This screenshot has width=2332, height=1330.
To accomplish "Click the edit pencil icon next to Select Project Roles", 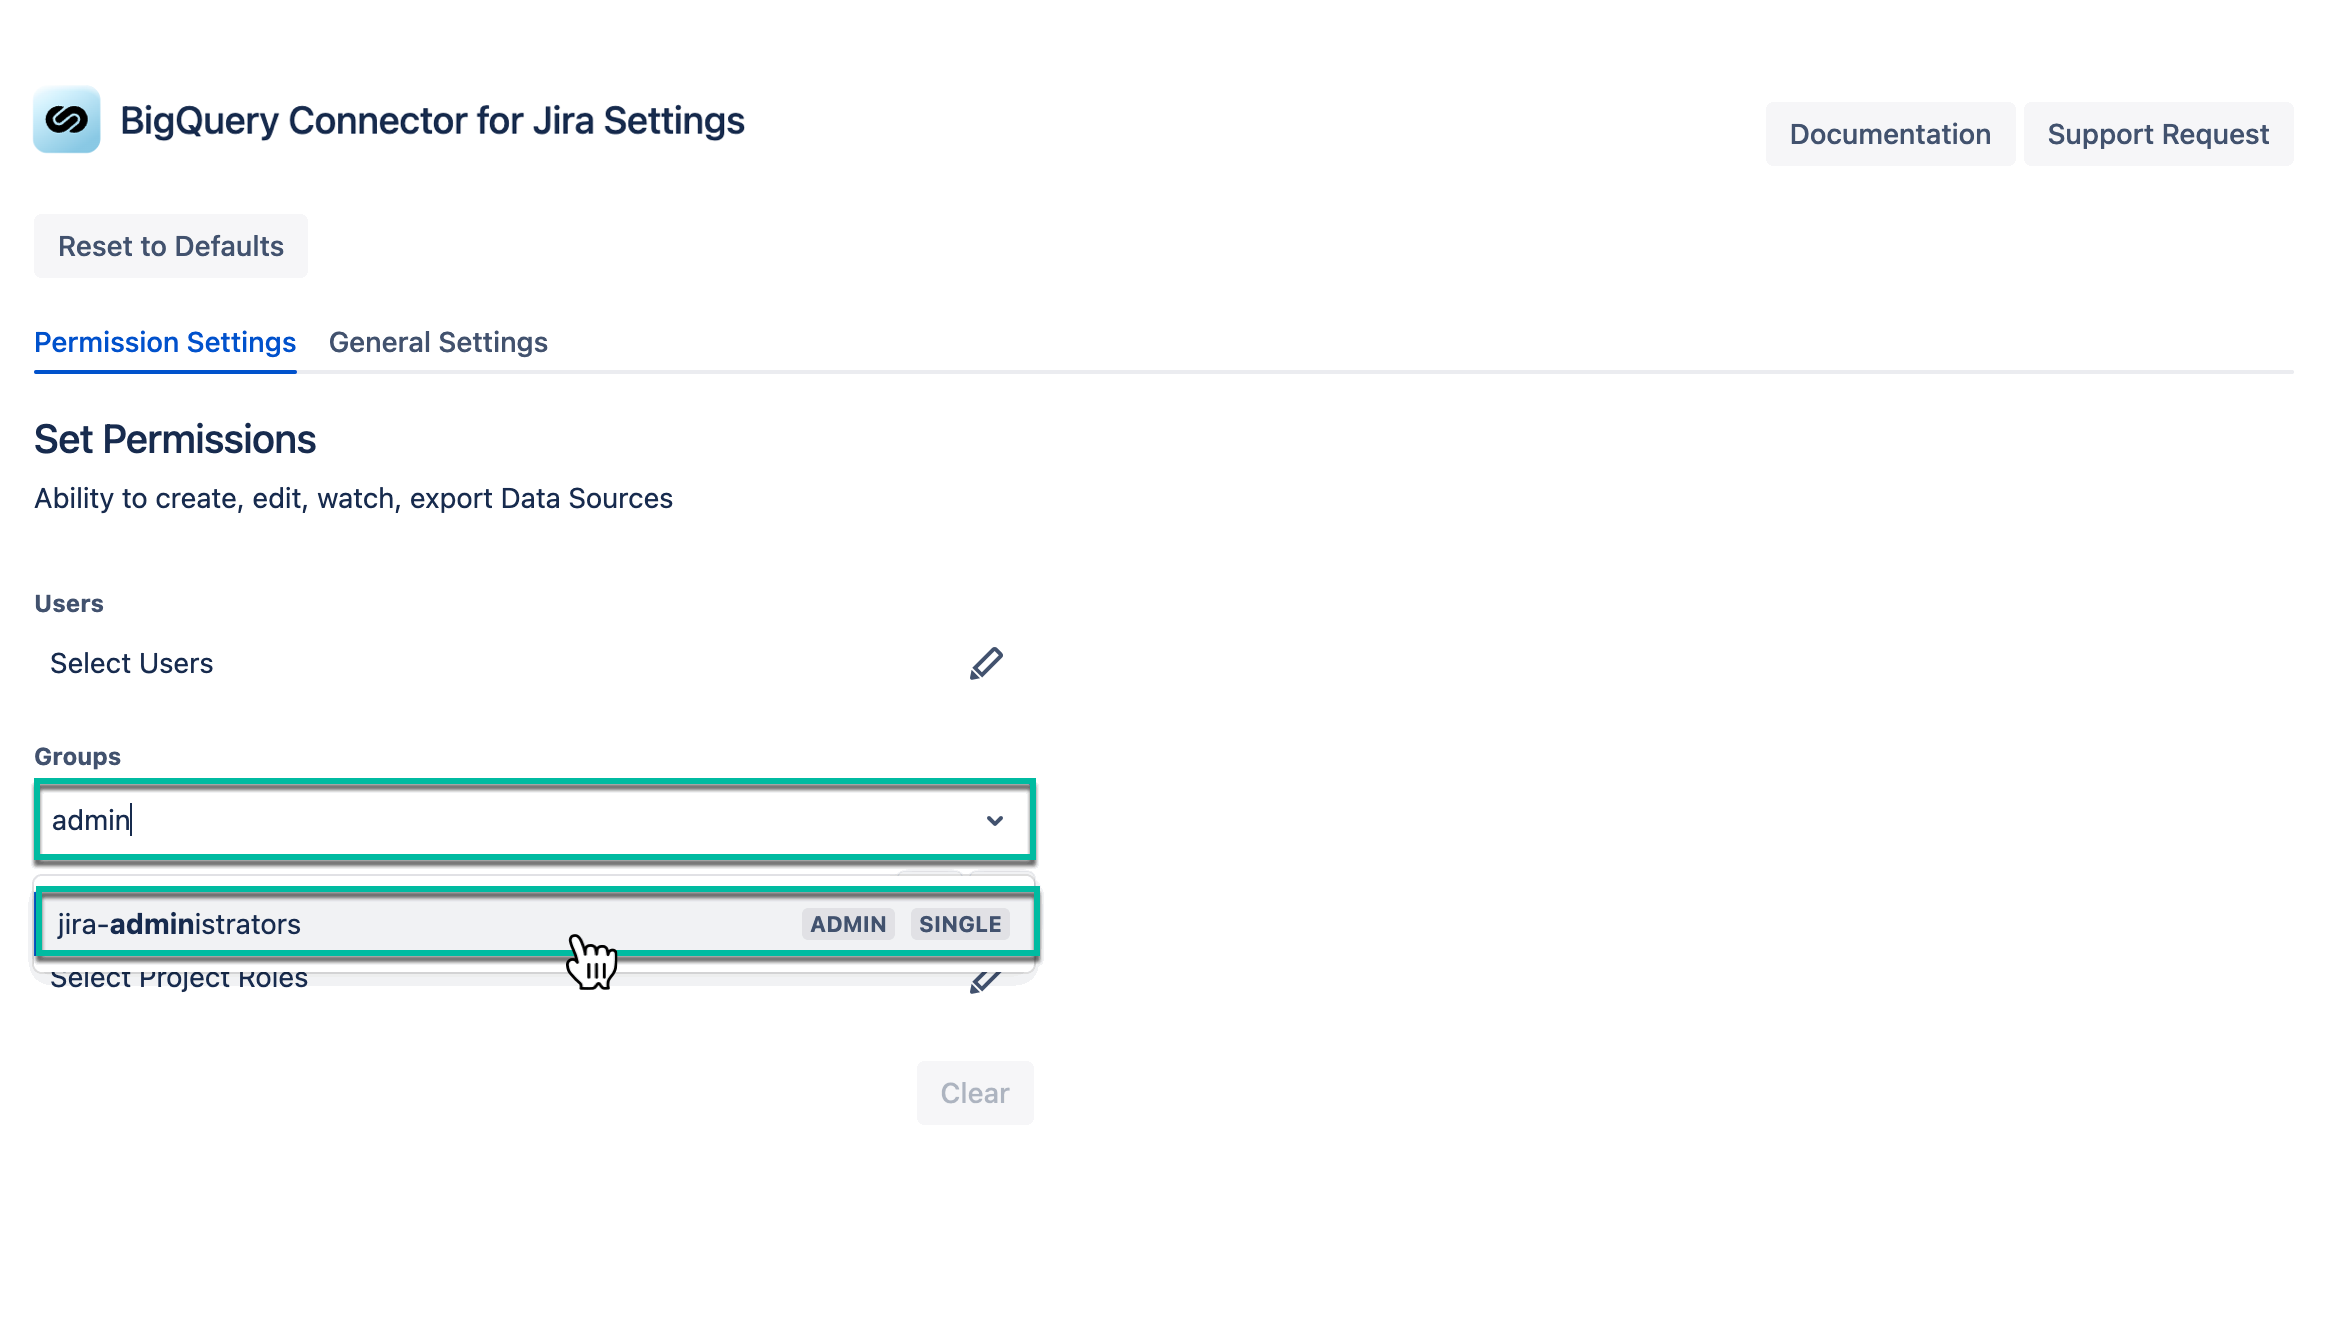I will (985, 980).
